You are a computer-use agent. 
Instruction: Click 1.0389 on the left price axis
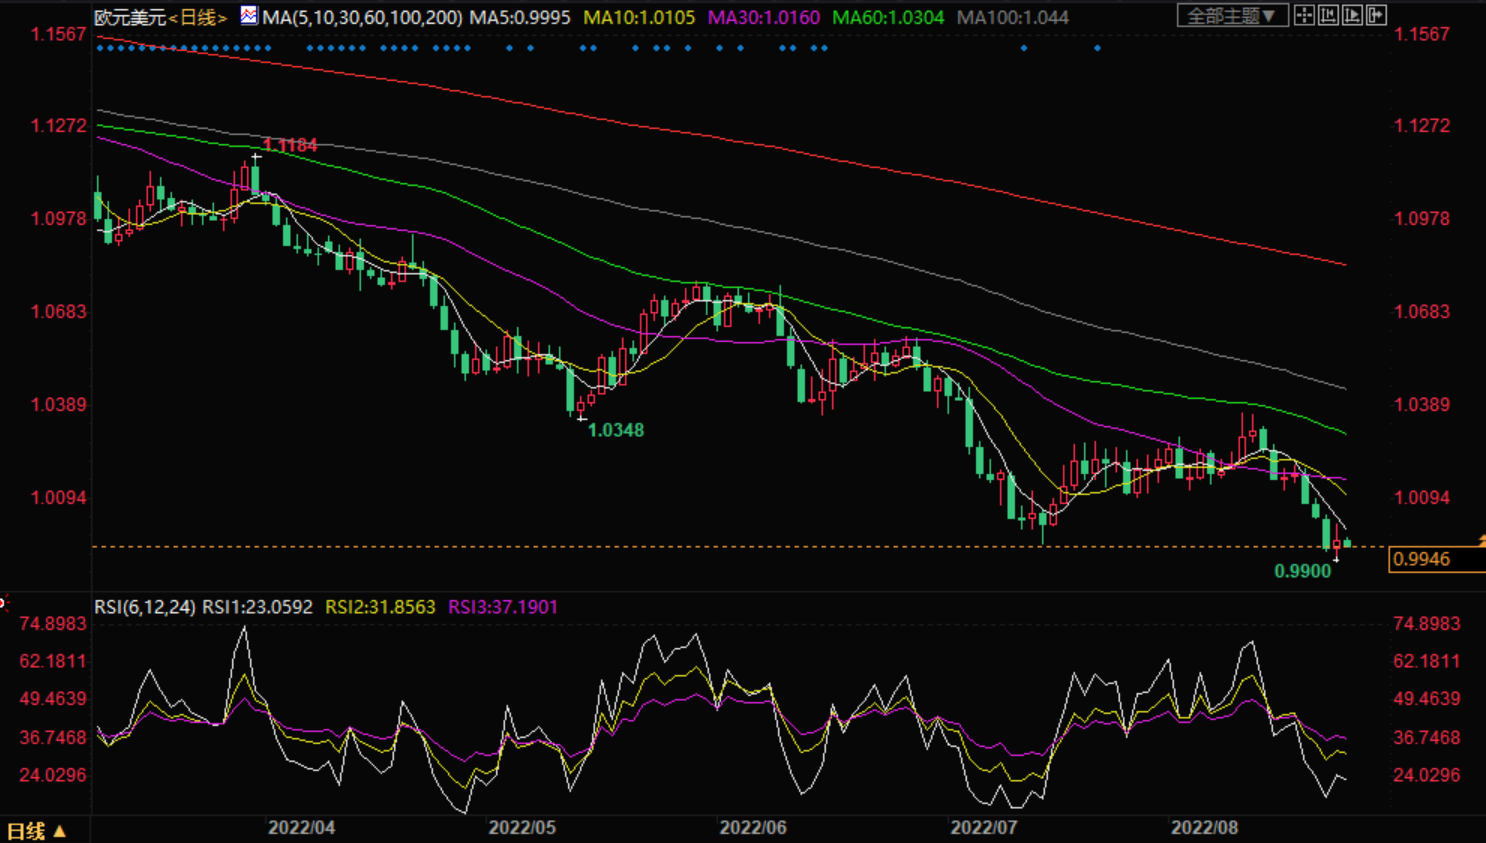(59, 405)
